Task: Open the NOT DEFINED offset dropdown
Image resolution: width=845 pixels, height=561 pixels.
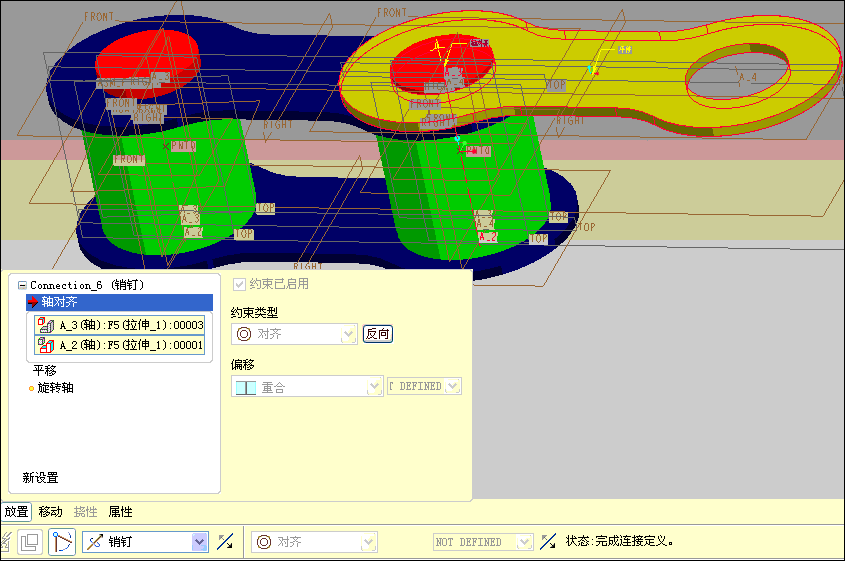Action: coord(483,542)
